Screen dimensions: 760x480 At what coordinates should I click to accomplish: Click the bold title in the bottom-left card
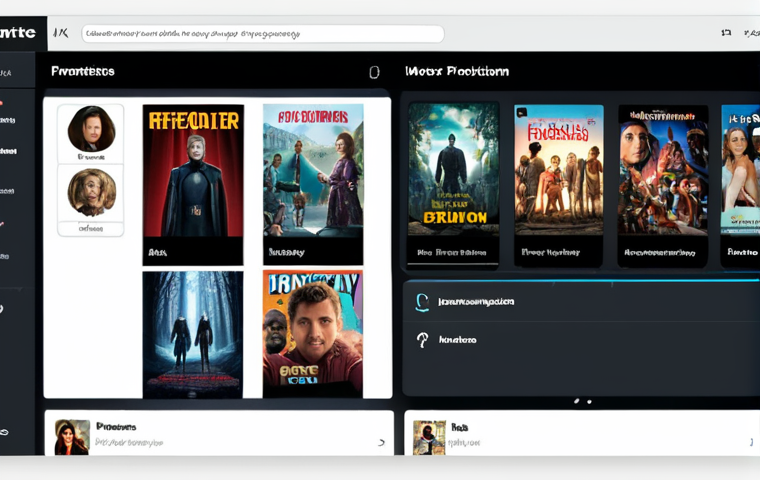tap(116, 427)
